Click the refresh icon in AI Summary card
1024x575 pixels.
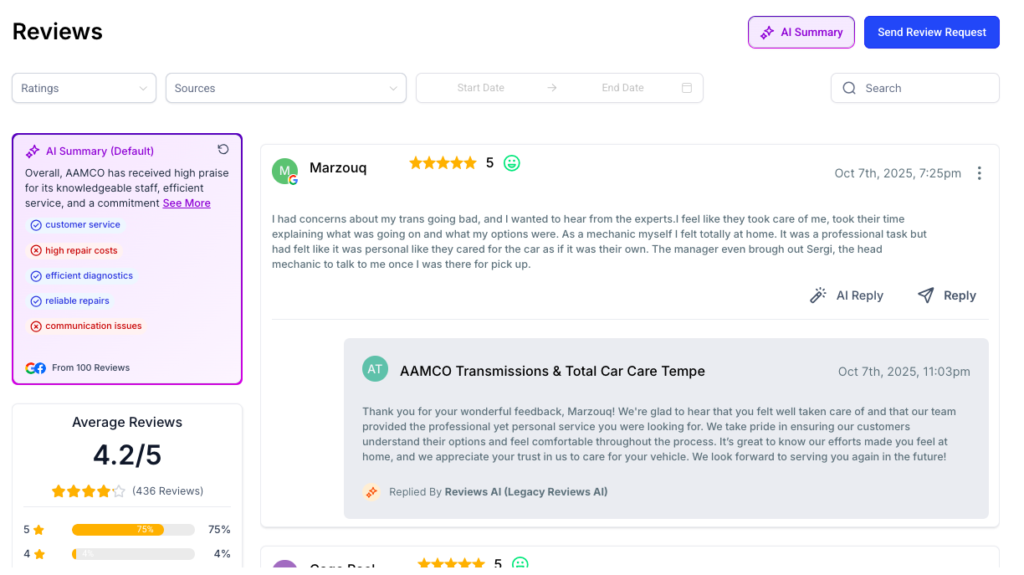click(x=223, y=150)
